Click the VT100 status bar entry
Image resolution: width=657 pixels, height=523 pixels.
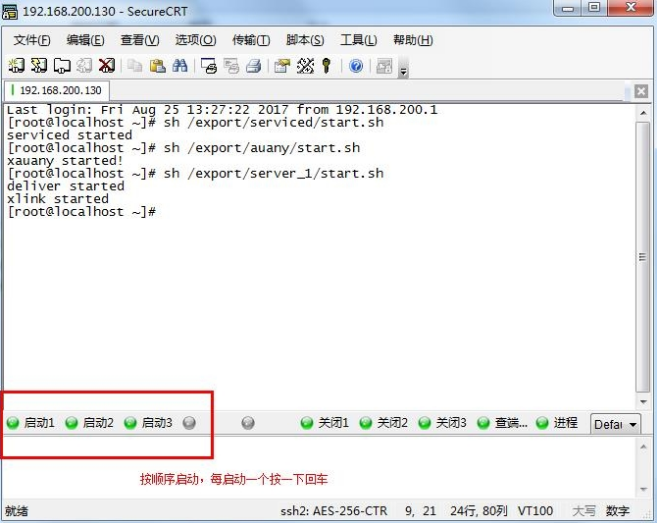(x=535, y=511)
